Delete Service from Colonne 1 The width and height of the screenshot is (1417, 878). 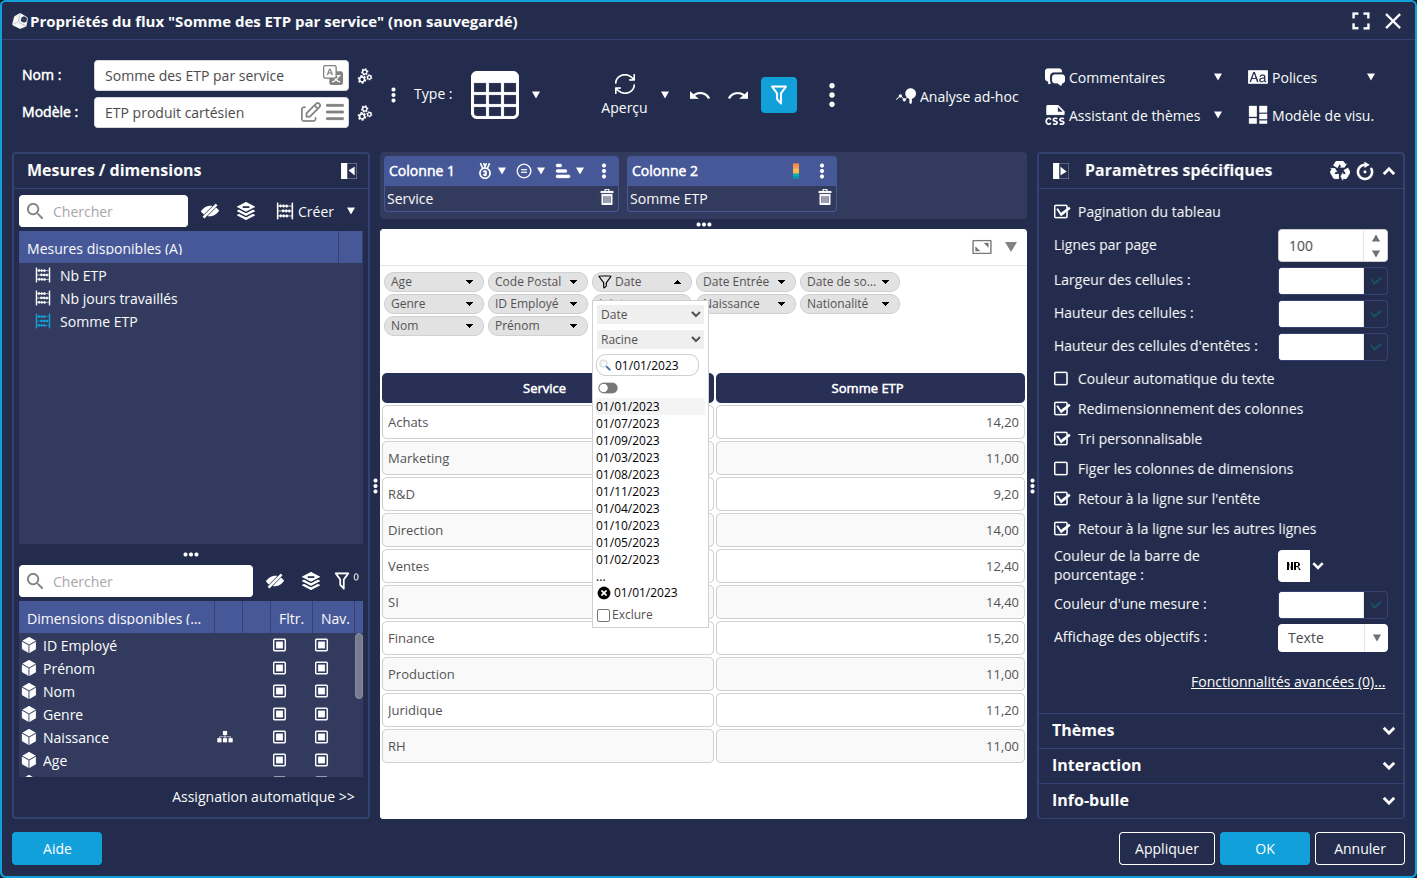(606, 198)
